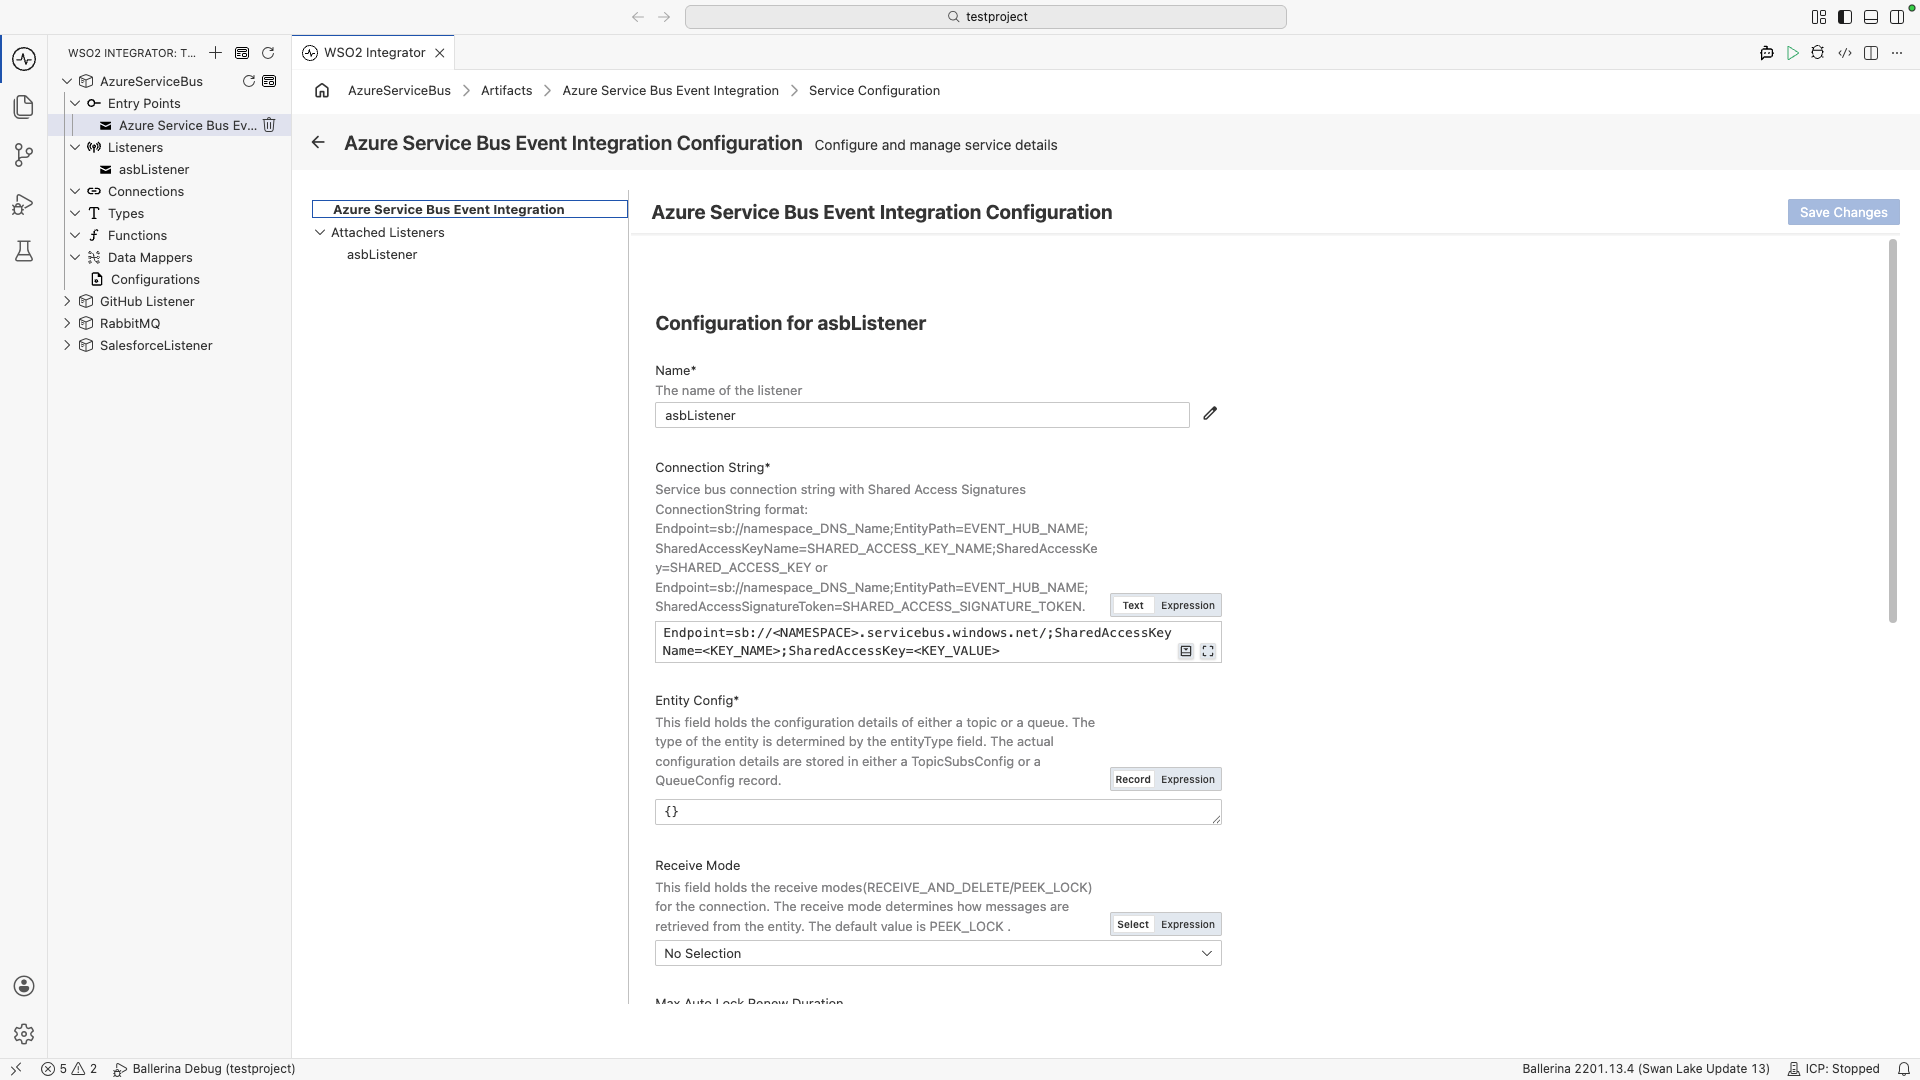This screenshot has height=1080, width=1920.
Task: Switch Entity Config to Record mode
Action: coord(1133,780)
